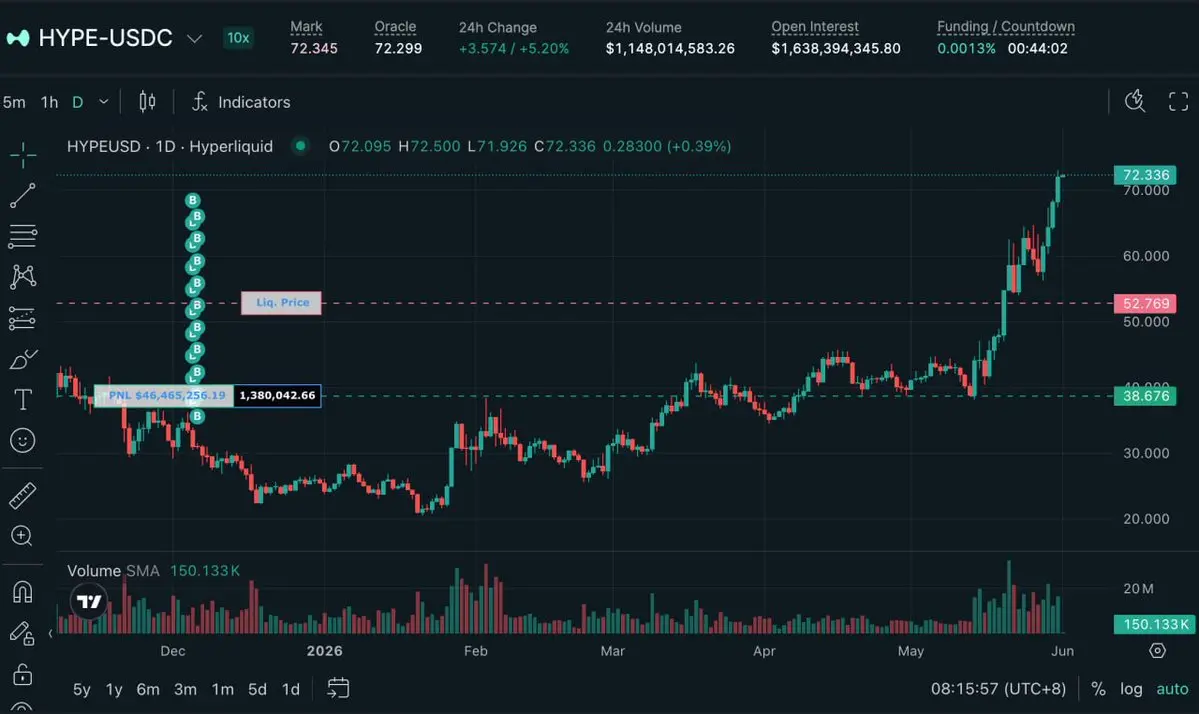
Task: Open the 10x leverage selector
Action: 238,37
